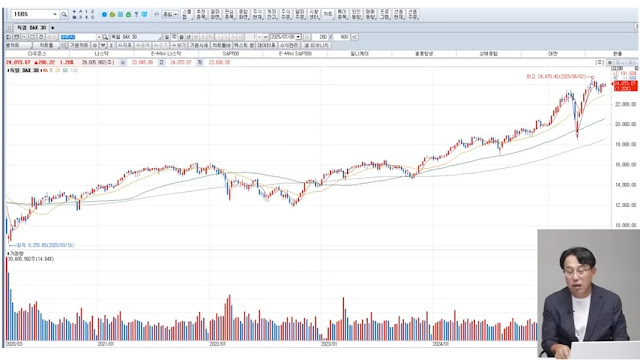The height and width of the screenshot is (360, 640).
Task: Open 관심종목 from the top toolbar
Action: (229, 14)
